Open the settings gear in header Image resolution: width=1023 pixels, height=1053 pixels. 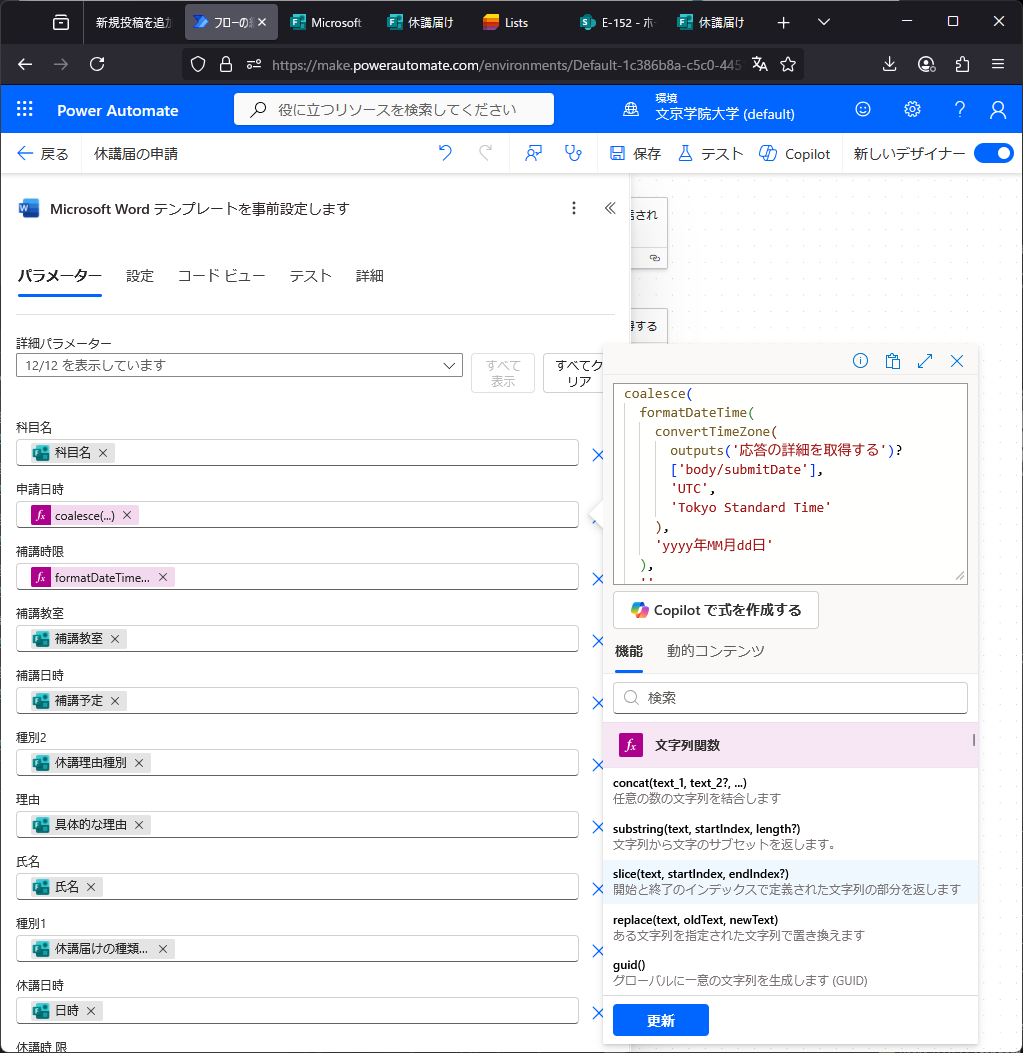[912, 110]
